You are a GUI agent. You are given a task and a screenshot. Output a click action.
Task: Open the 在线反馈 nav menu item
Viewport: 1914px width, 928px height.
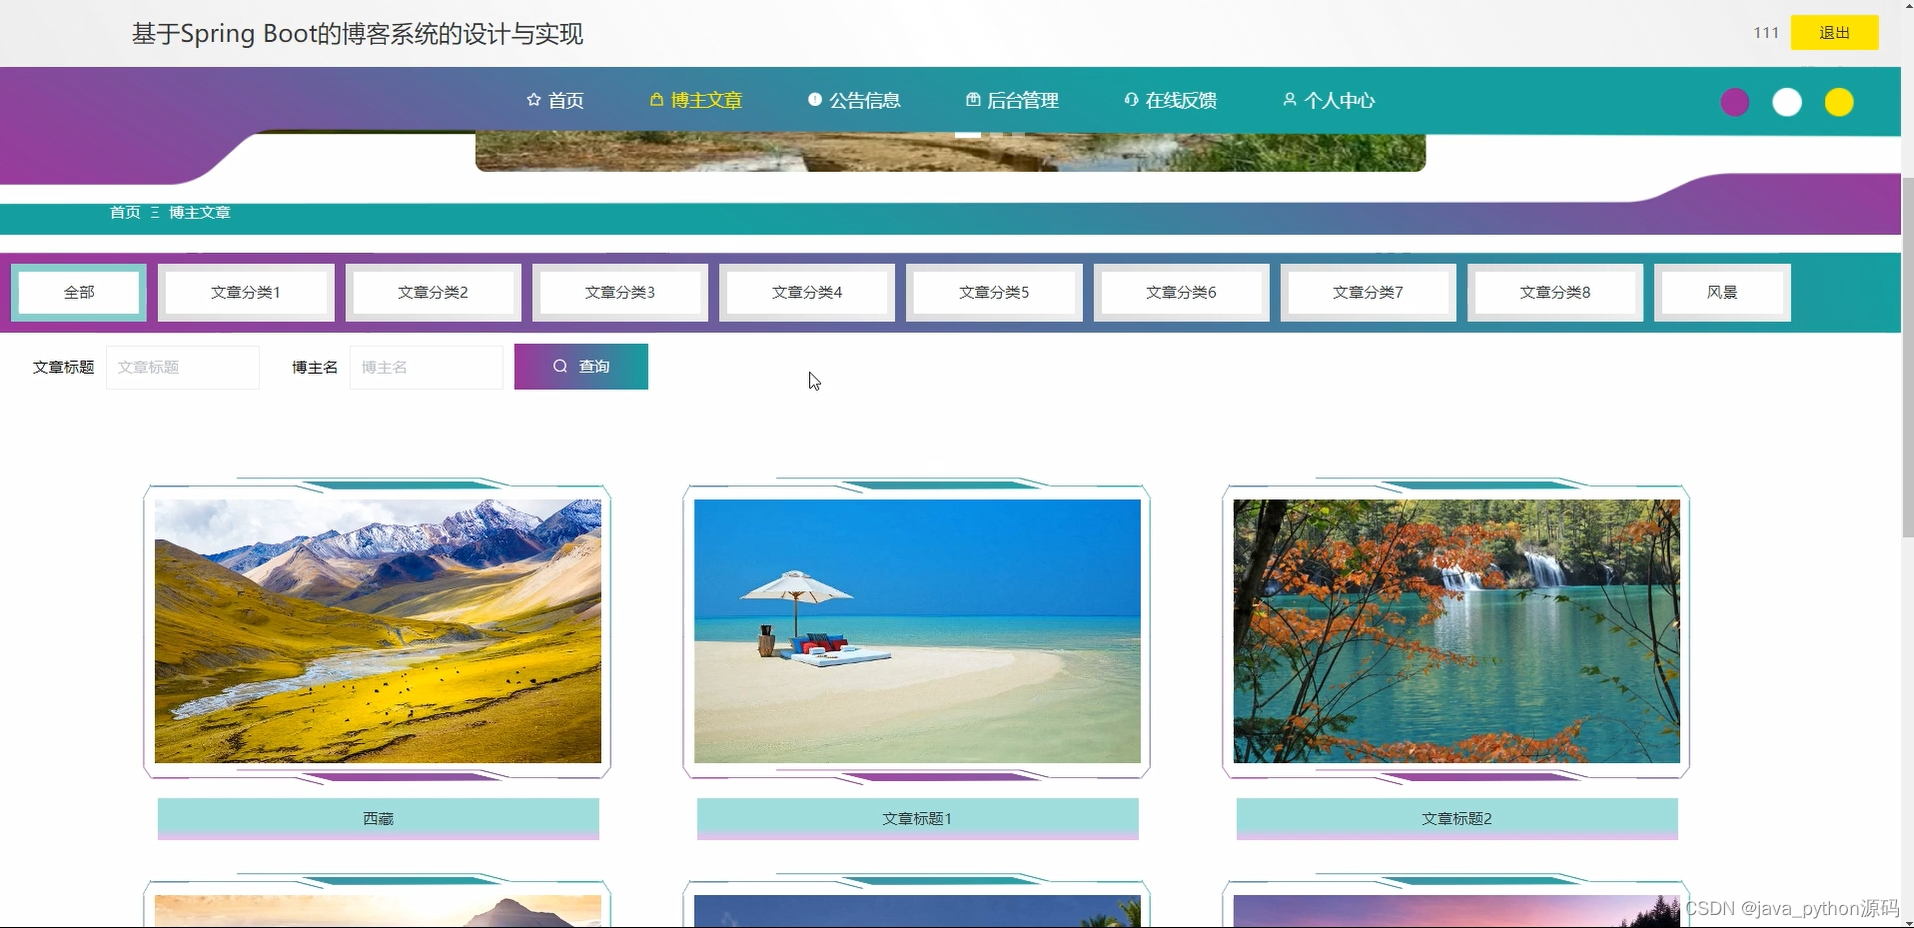coord(1170,100)
